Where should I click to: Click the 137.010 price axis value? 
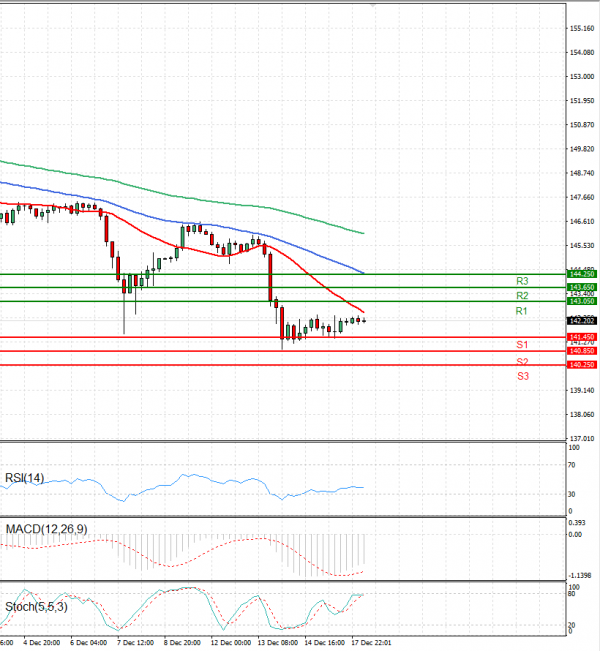pyautogui.click(x=582, y=438)
